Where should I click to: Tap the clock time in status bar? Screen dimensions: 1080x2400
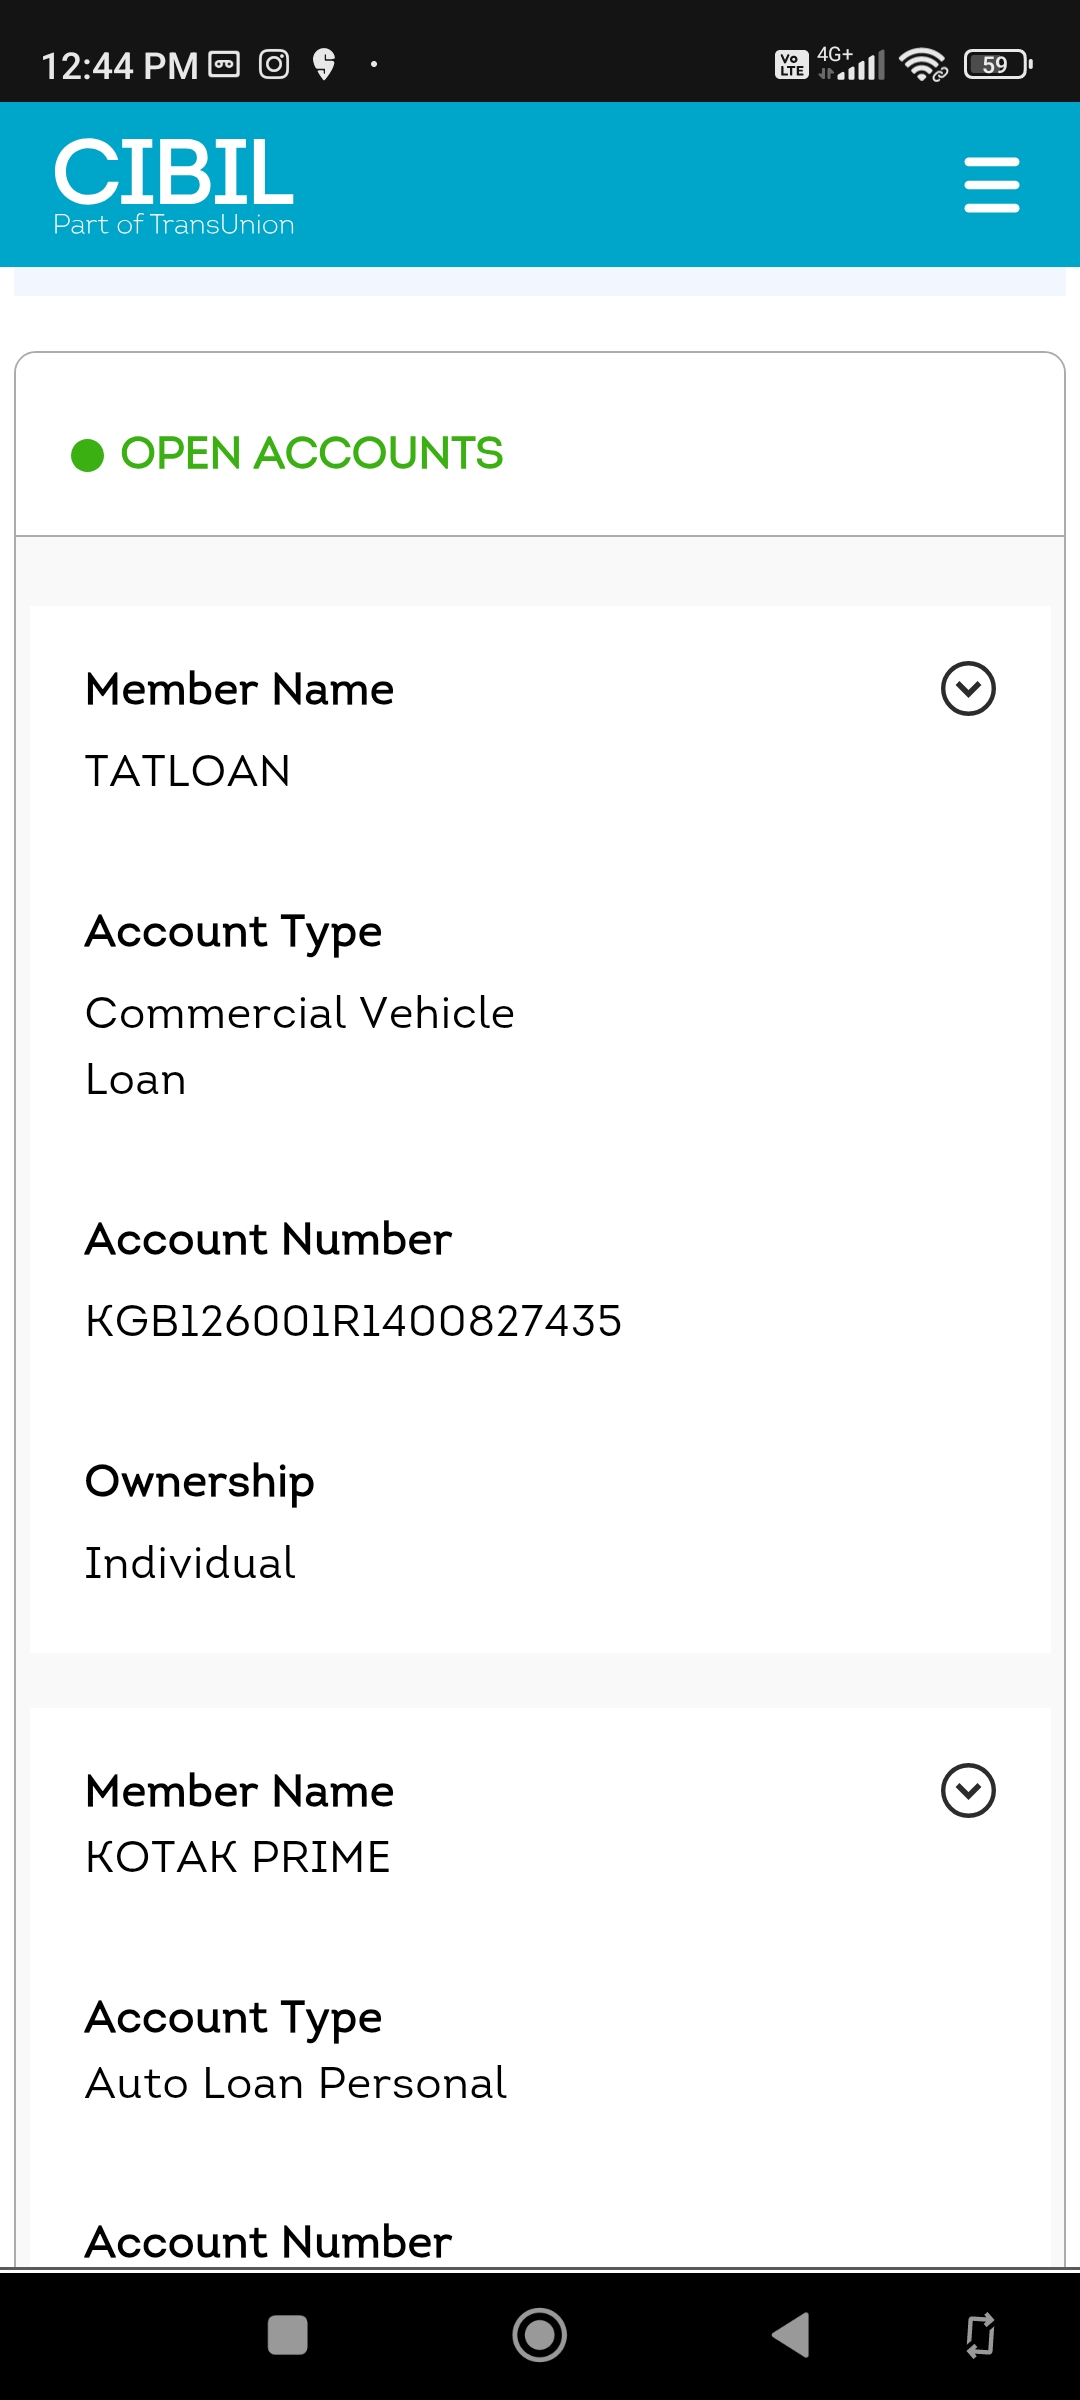(119, 66)
